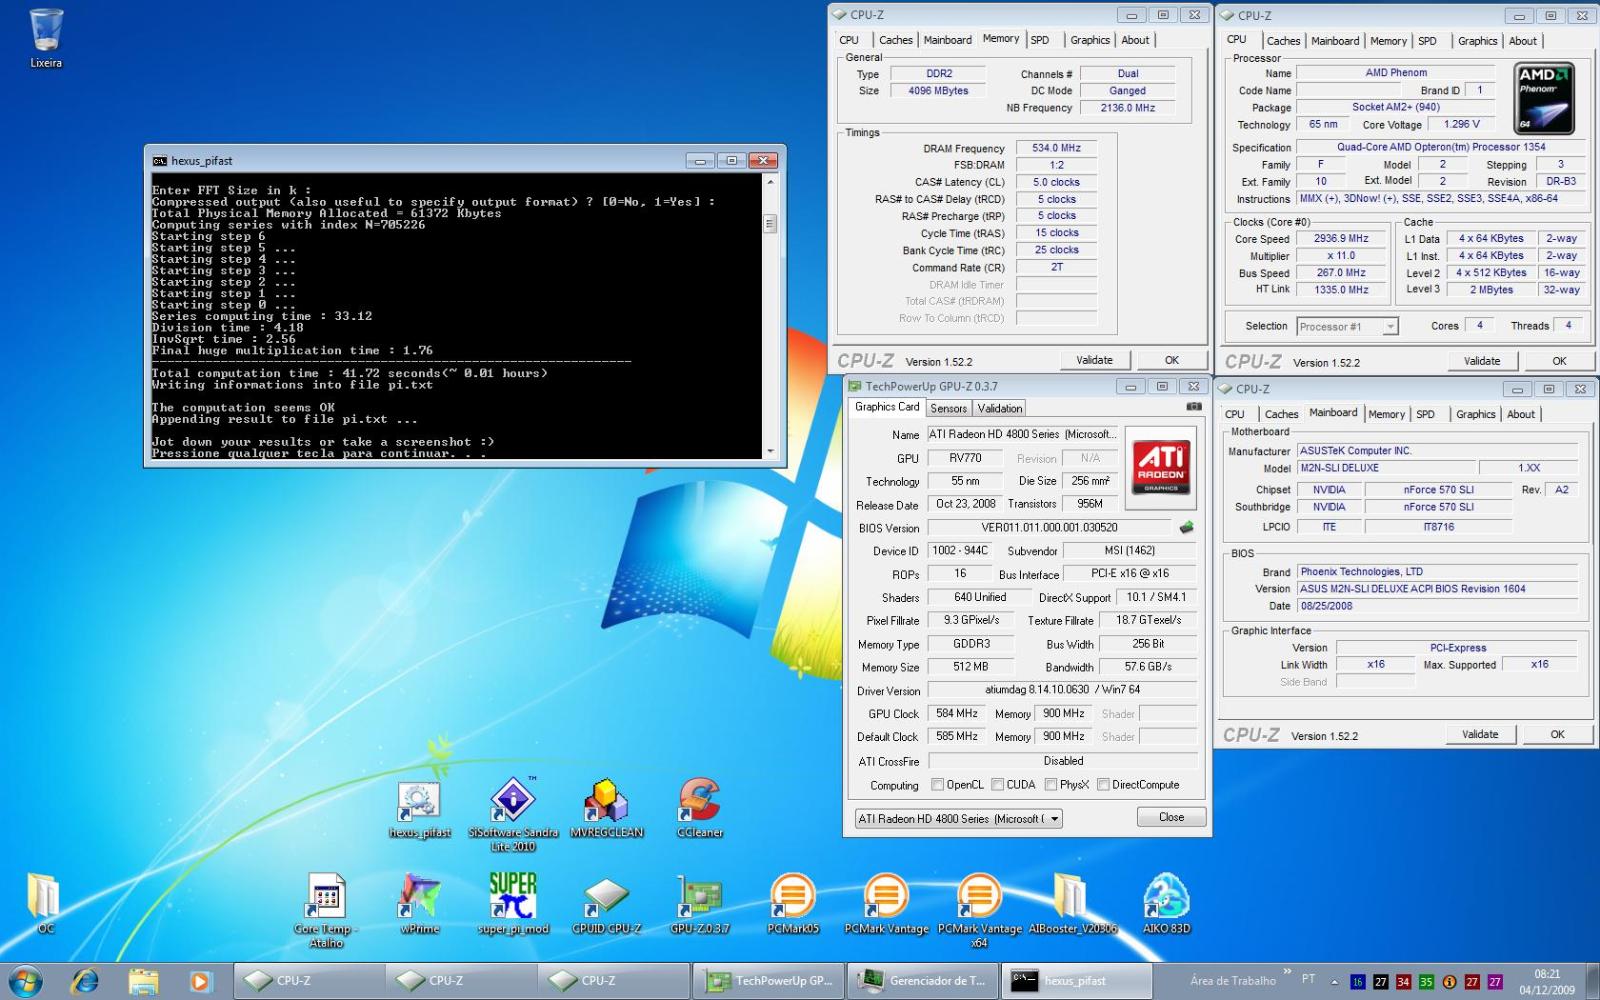Viewport: 1600px width, 1000px height.
Task: Click the BIOS save chip icon in GPU-Z
Action: click(1187, 527)
